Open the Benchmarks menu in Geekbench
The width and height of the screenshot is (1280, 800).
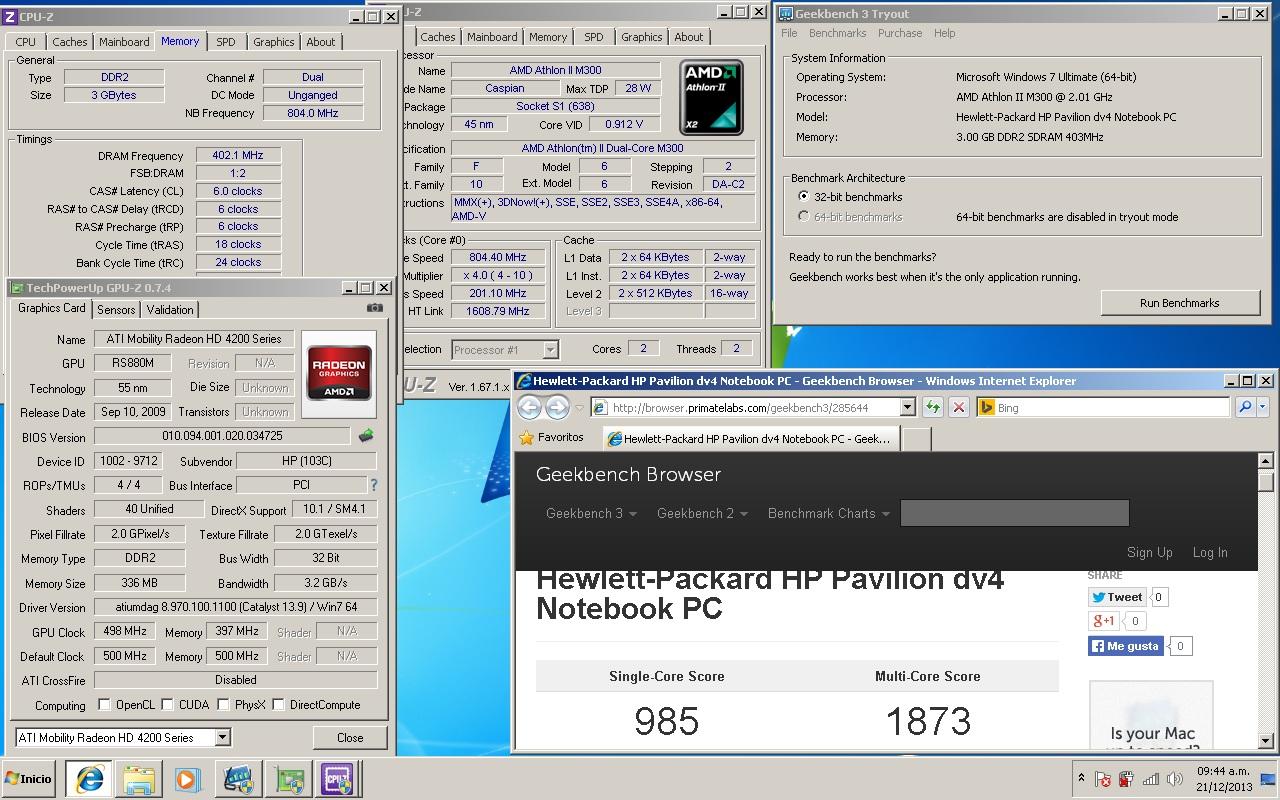837,33
